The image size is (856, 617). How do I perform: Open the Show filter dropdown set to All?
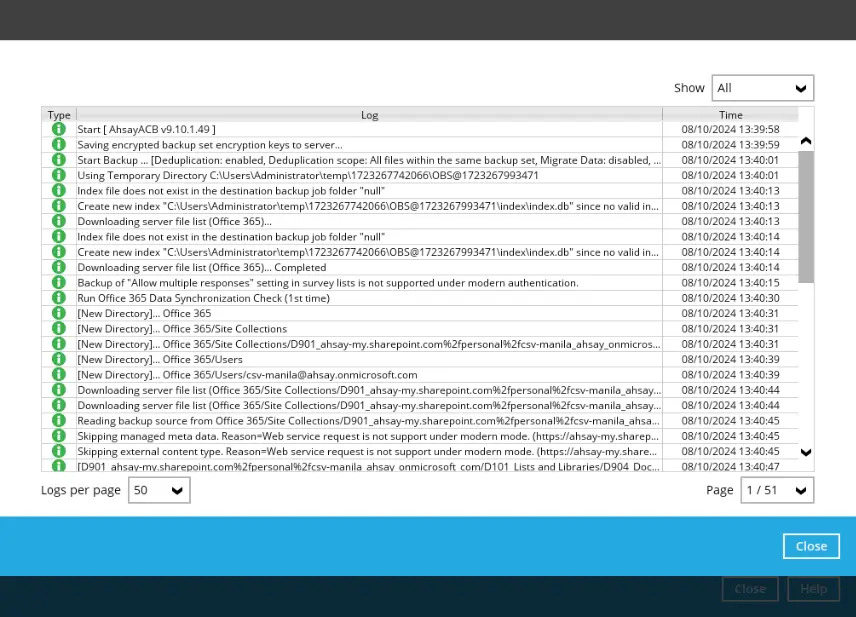[x=762, y=88]
